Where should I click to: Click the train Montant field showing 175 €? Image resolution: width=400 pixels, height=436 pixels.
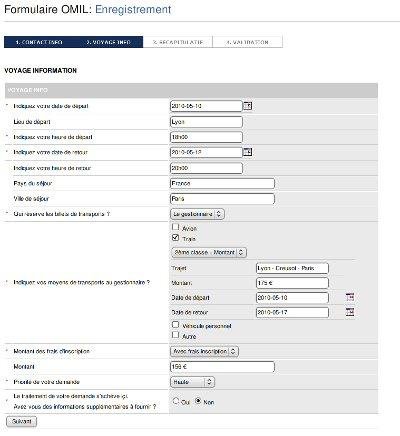pyautogui.click(x=292, y=283)
